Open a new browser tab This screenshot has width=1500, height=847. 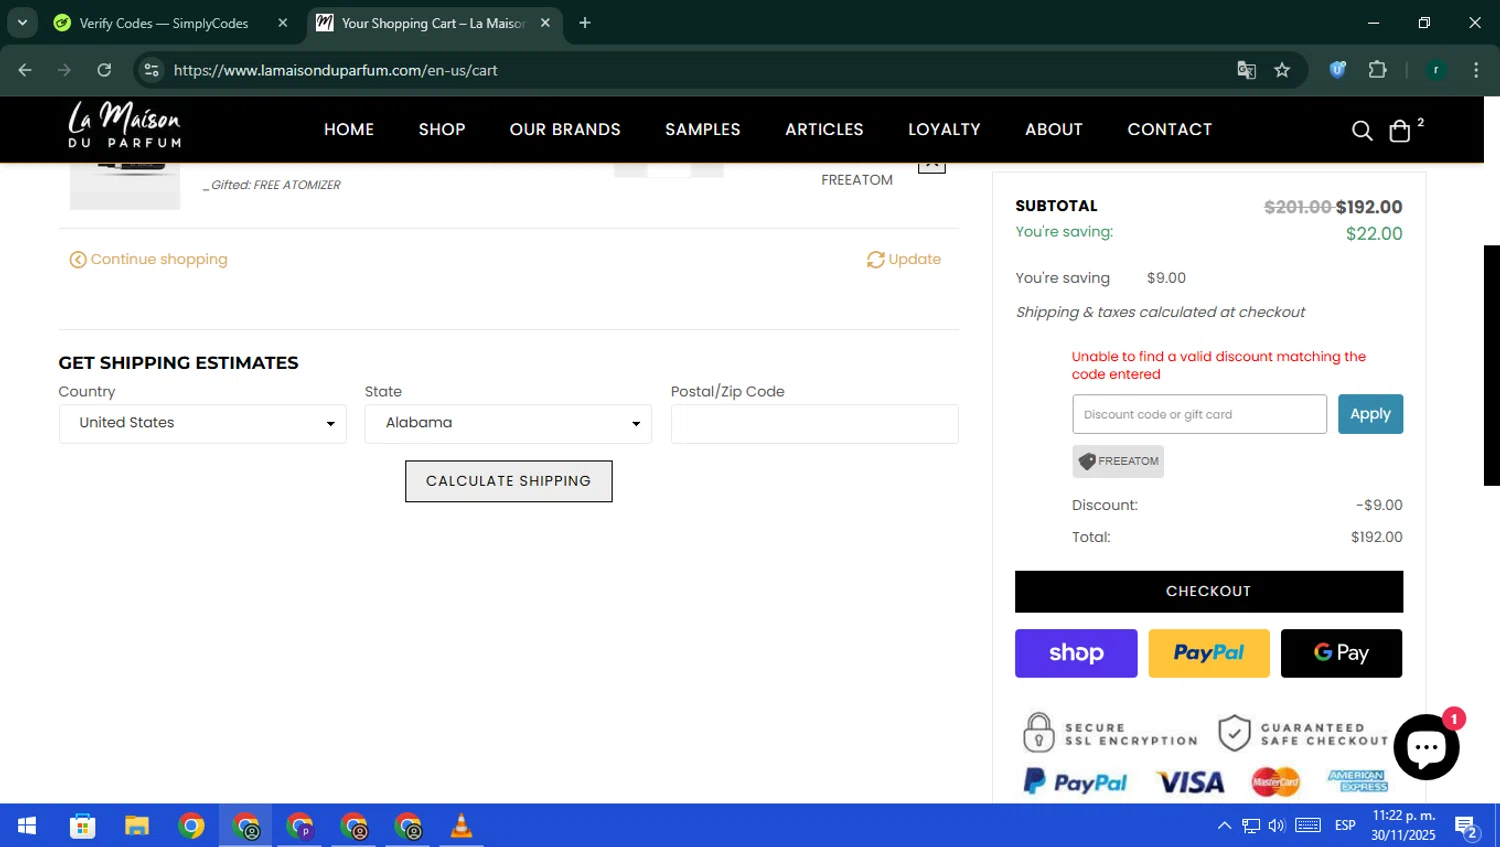coord(585,23)
